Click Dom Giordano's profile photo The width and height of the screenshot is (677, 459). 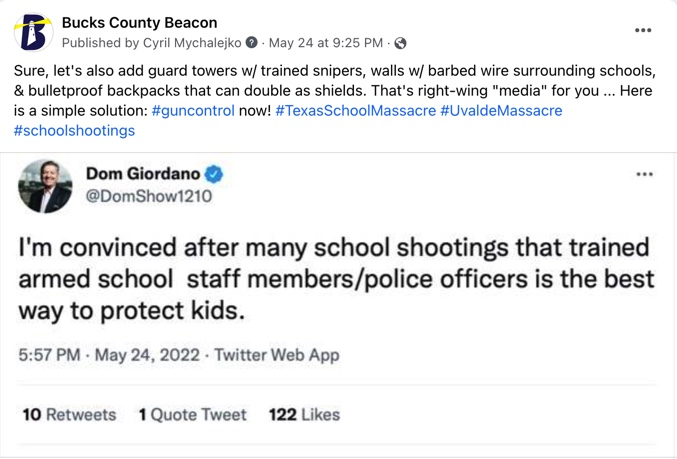[x=45, y=186]
